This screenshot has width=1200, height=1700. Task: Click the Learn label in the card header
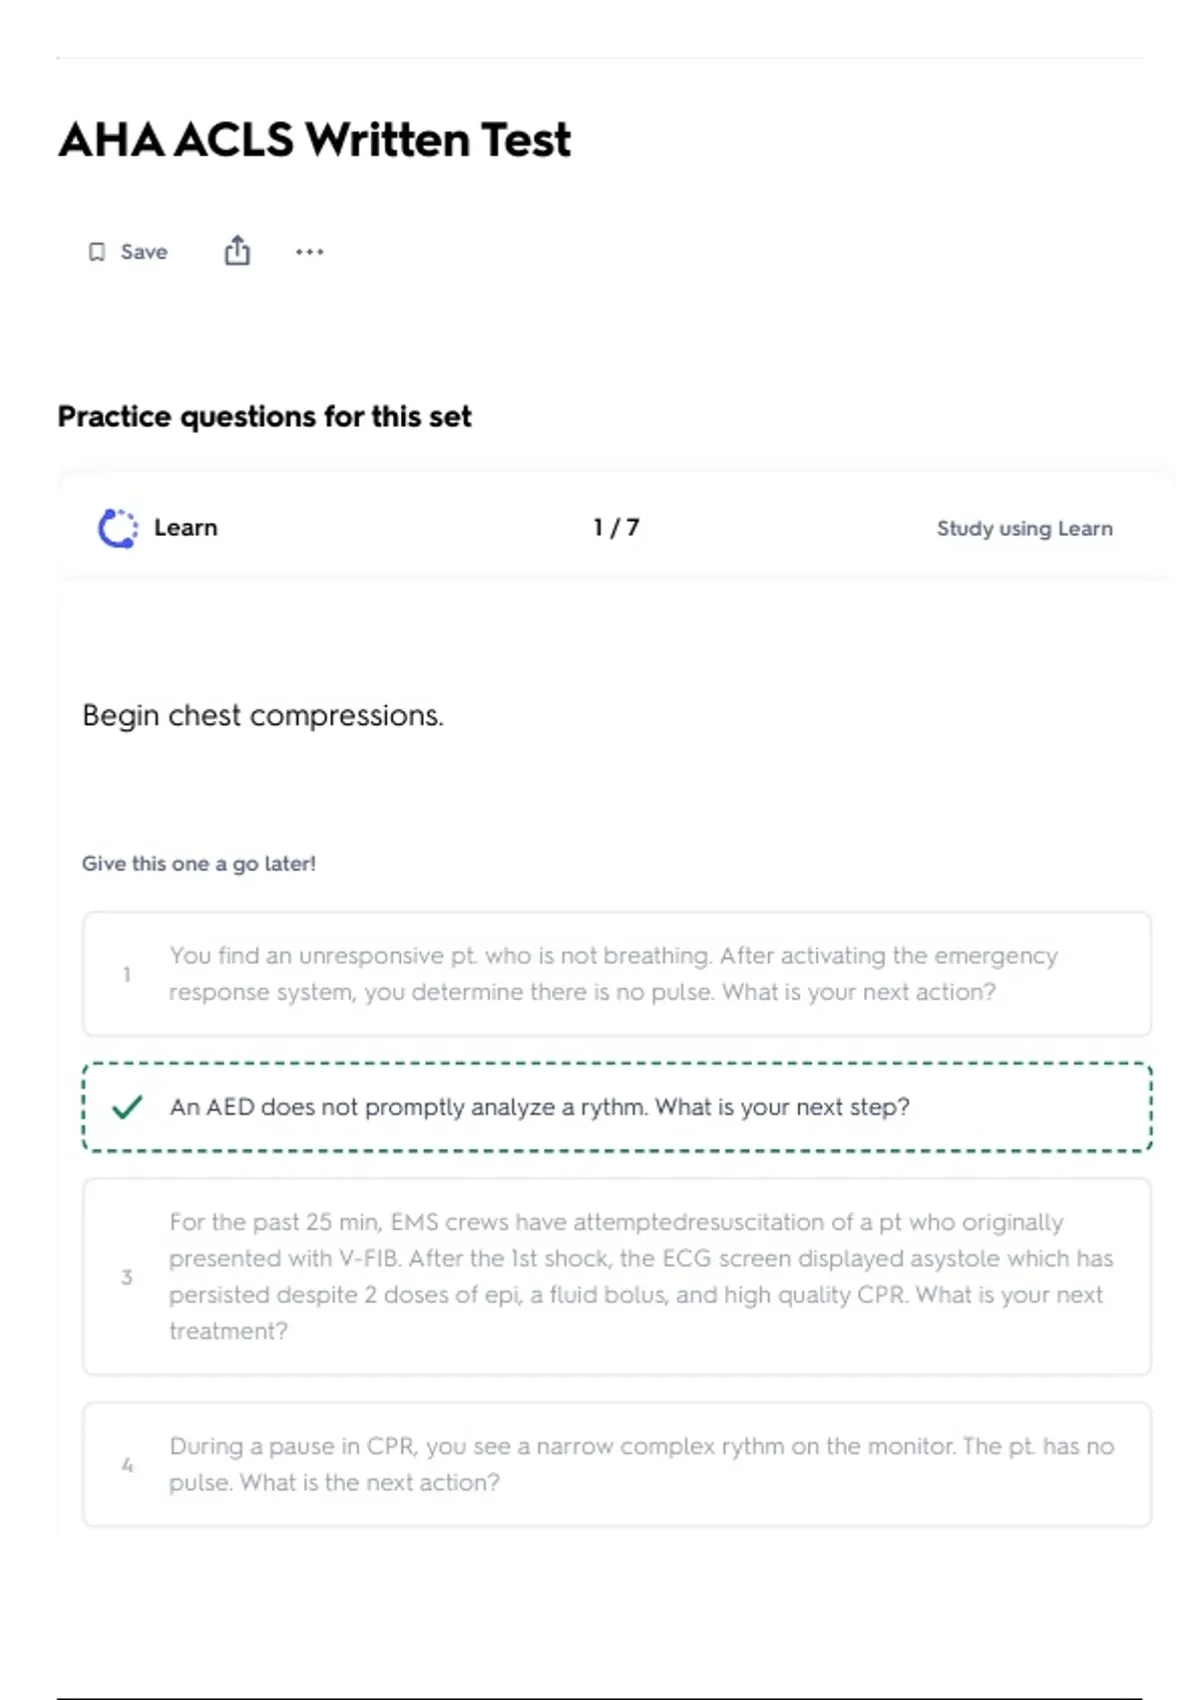point(186,528)
